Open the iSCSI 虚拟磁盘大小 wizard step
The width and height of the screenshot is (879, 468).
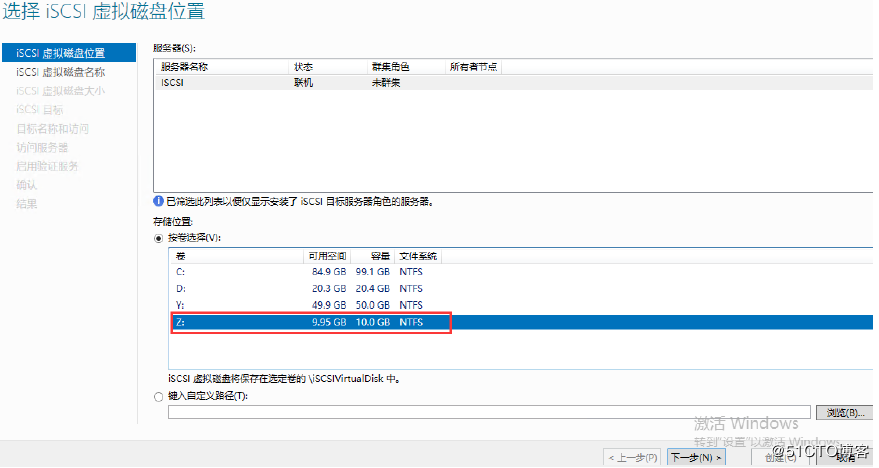[x=60, y=91]
